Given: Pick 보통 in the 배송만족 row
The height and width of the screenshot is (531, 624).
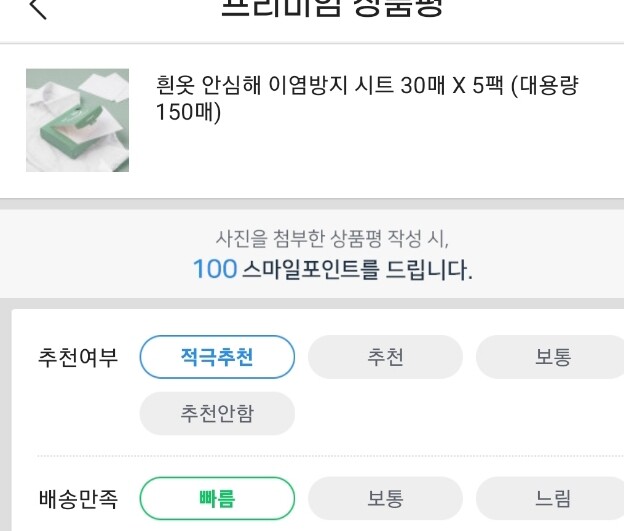Looking at the screenshot, I should 385,498.
